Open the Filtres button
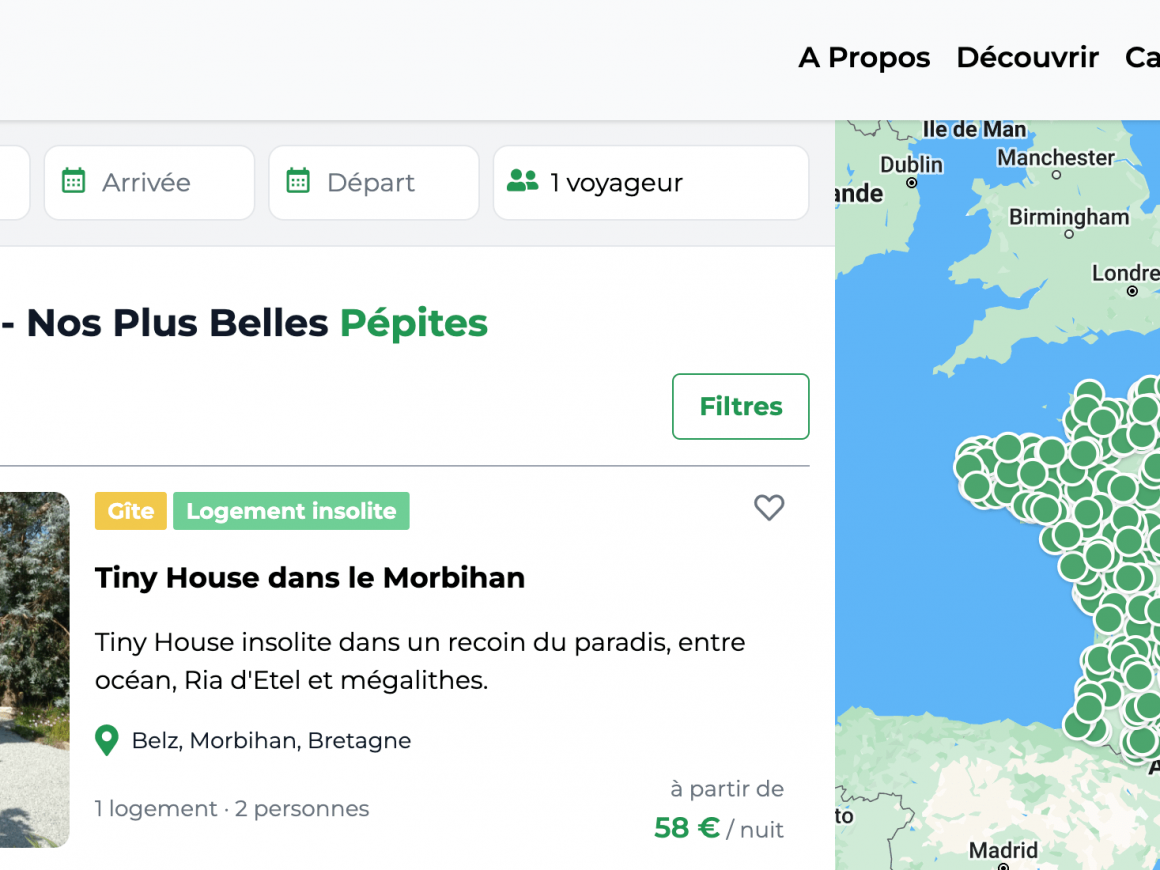 pos(741,406)
